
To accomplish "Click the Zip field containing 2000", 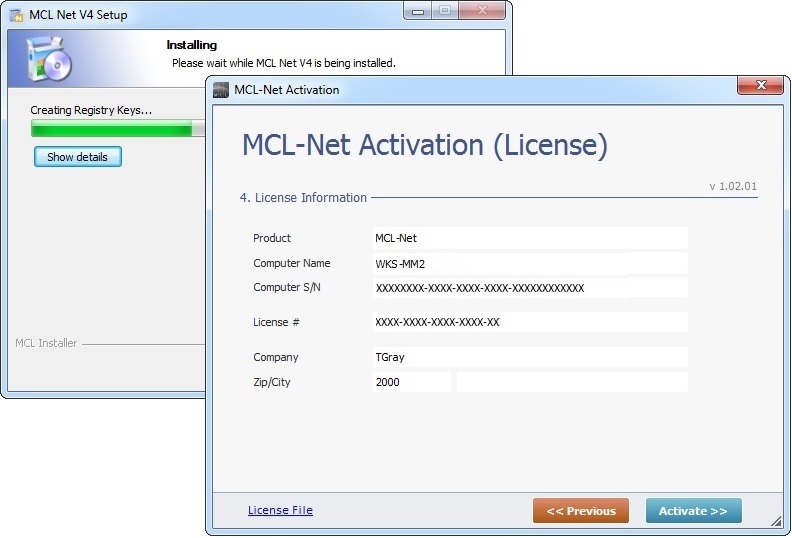I will (412, 382).
